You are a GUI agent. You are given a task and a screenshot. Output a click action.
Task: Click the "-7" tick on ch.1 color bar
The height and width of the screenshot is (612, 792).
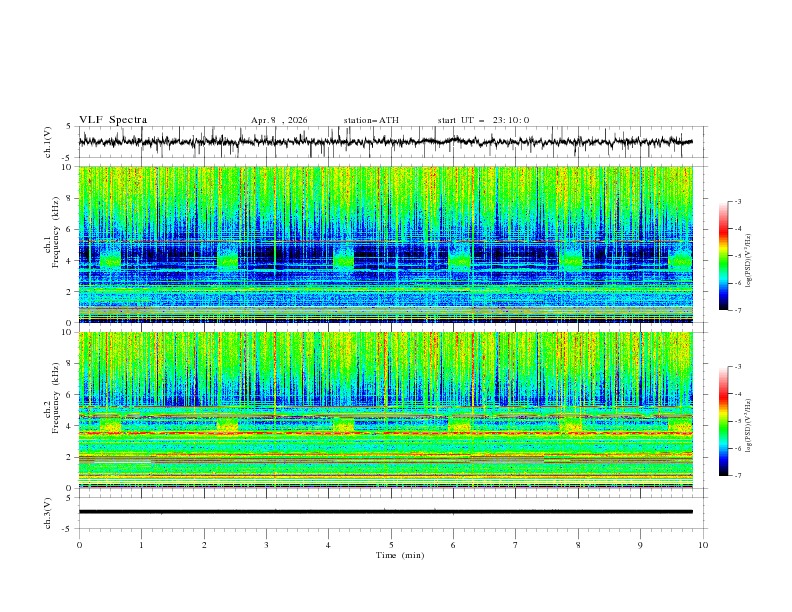(737, 310)
